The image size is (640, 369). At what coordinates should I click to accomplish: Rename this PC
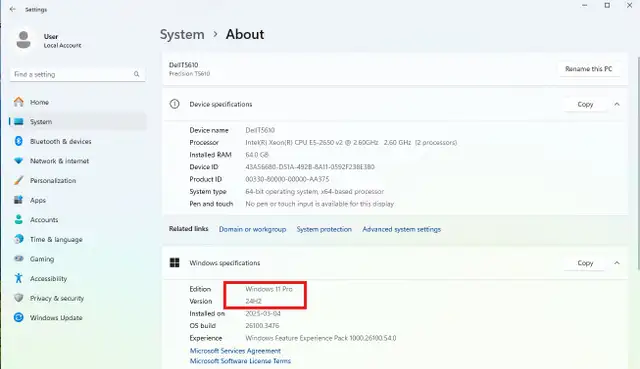589,69
